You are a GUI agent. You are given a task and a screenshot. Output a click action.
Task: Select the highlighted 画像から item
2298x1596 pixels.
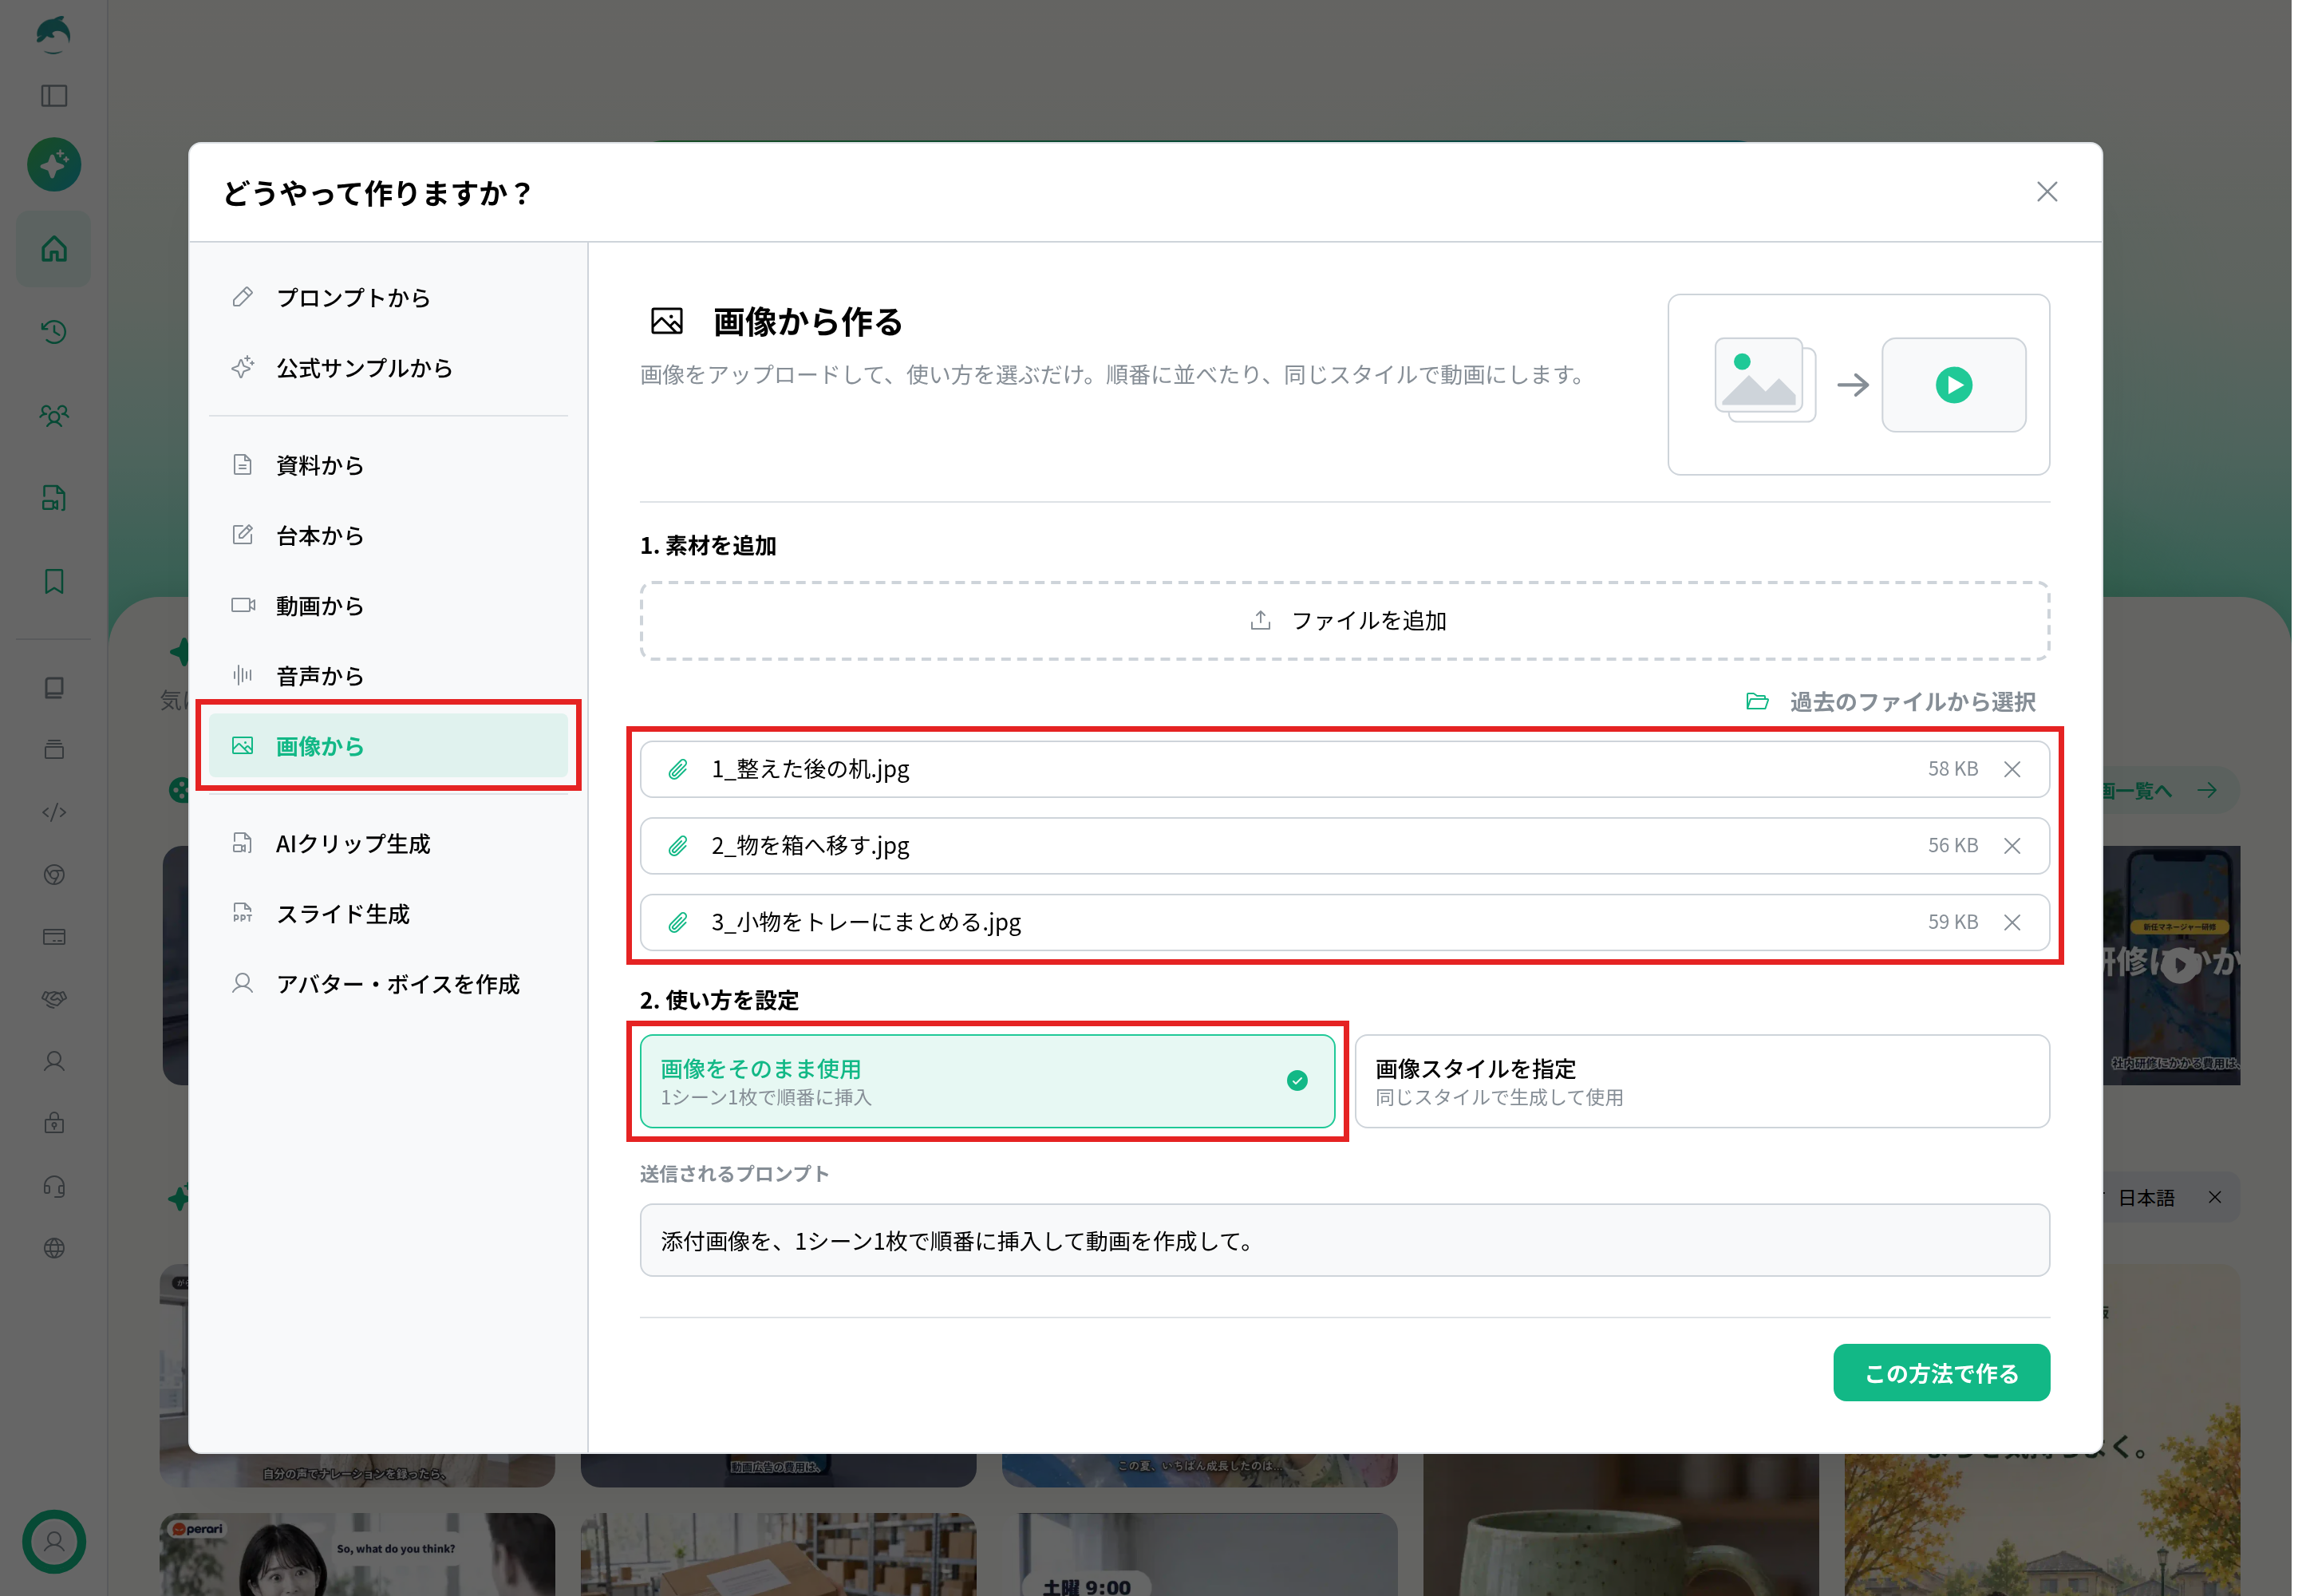(x=388, y=746)
